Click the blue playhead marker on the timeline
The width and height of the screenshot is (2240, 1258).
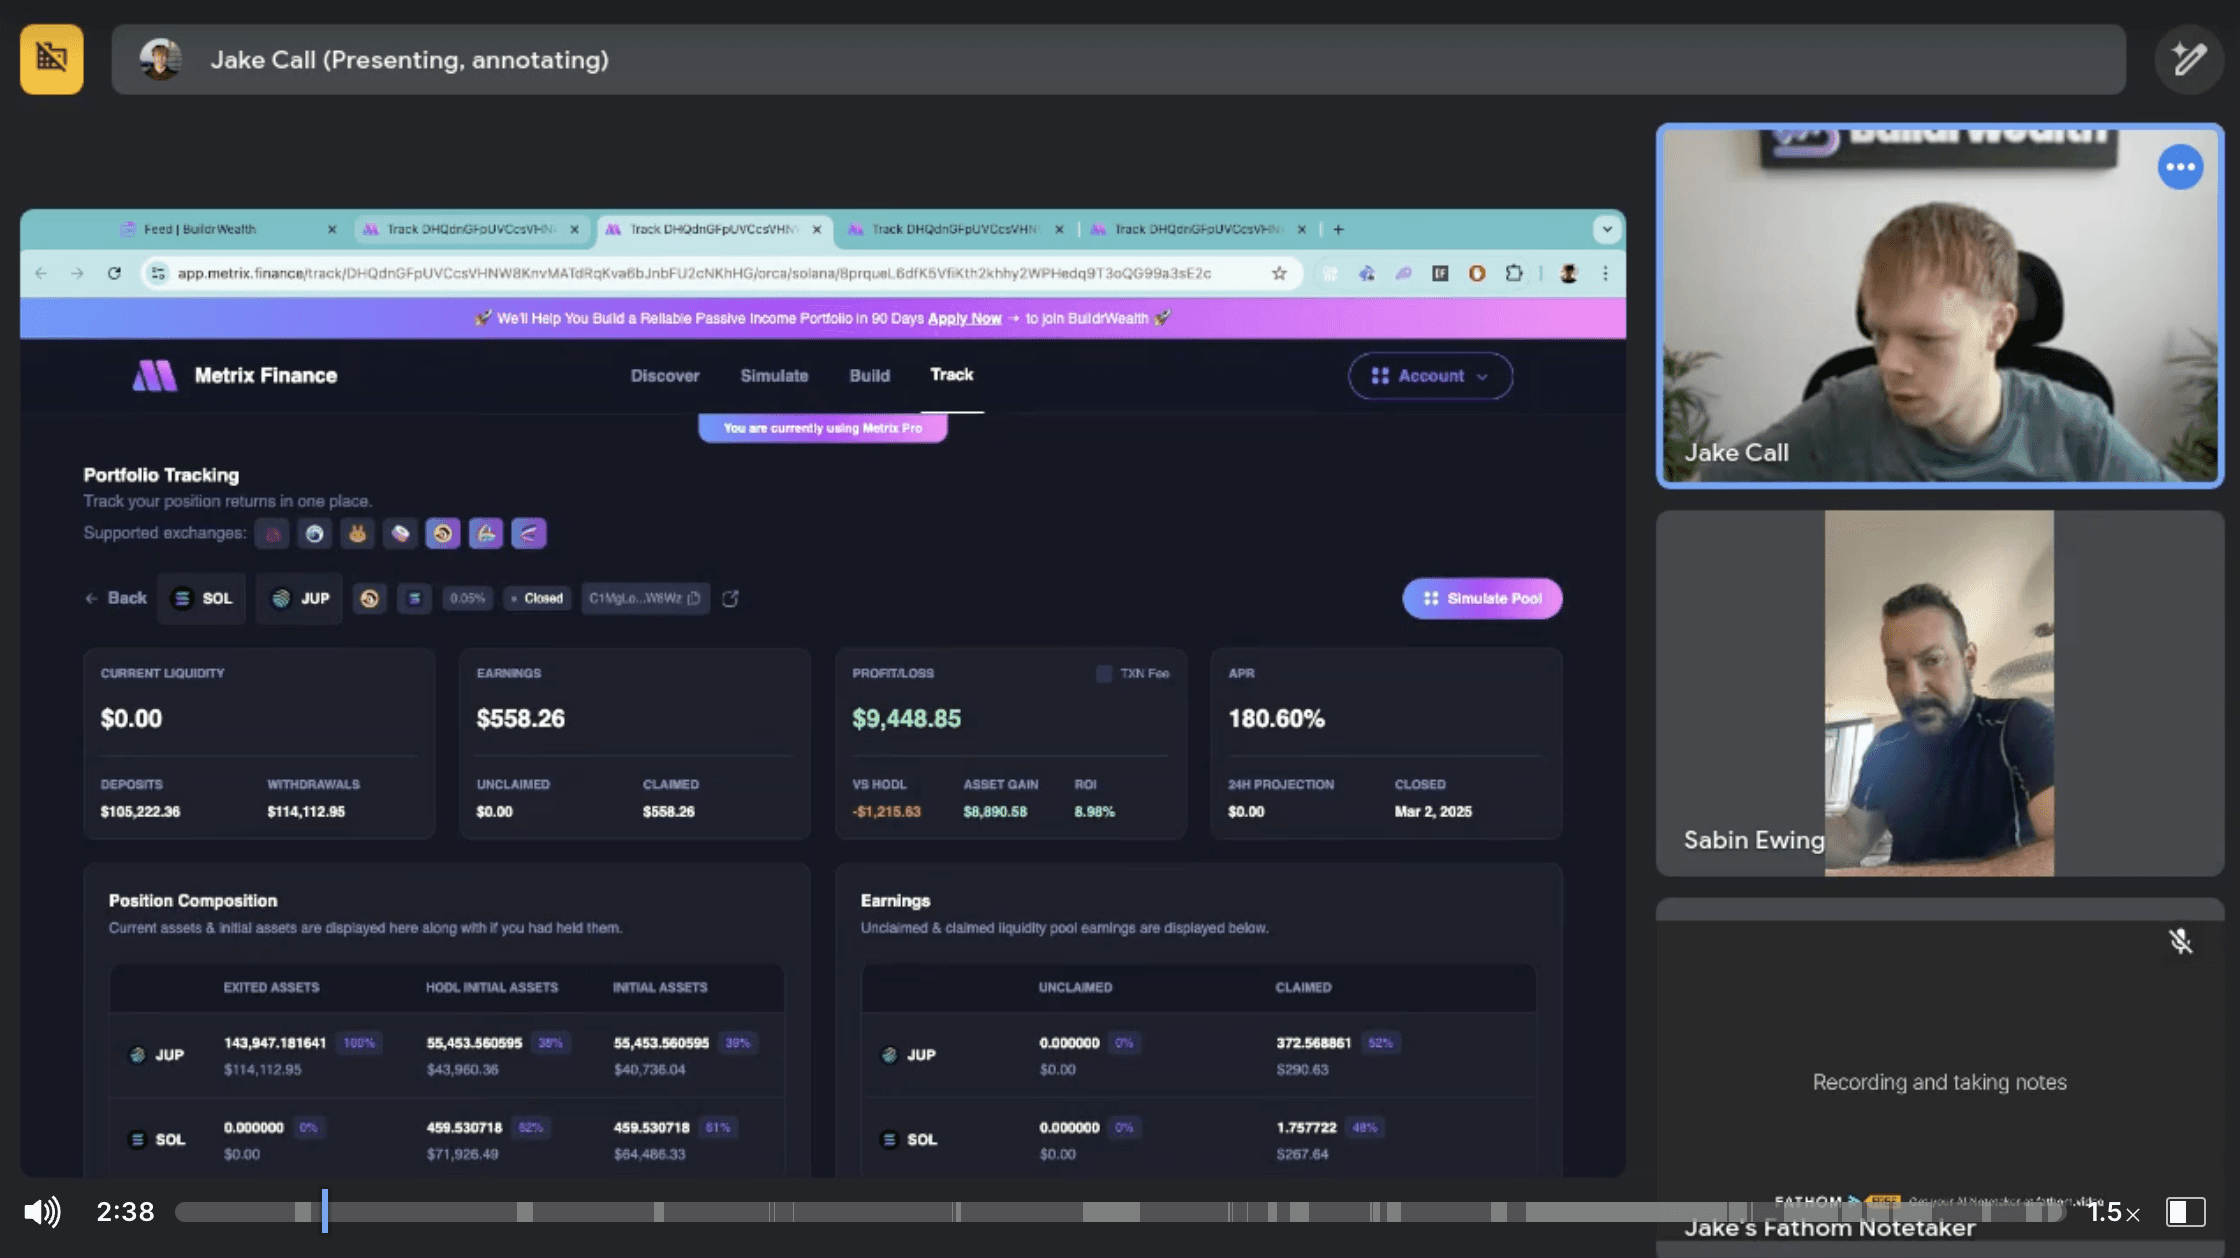click(324, 1211)
